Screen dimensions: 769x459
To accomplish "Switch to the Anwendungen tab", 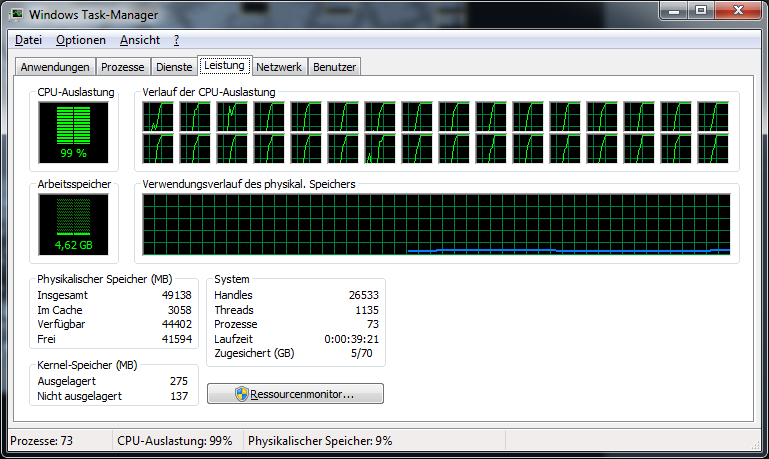I will [55, 67].
